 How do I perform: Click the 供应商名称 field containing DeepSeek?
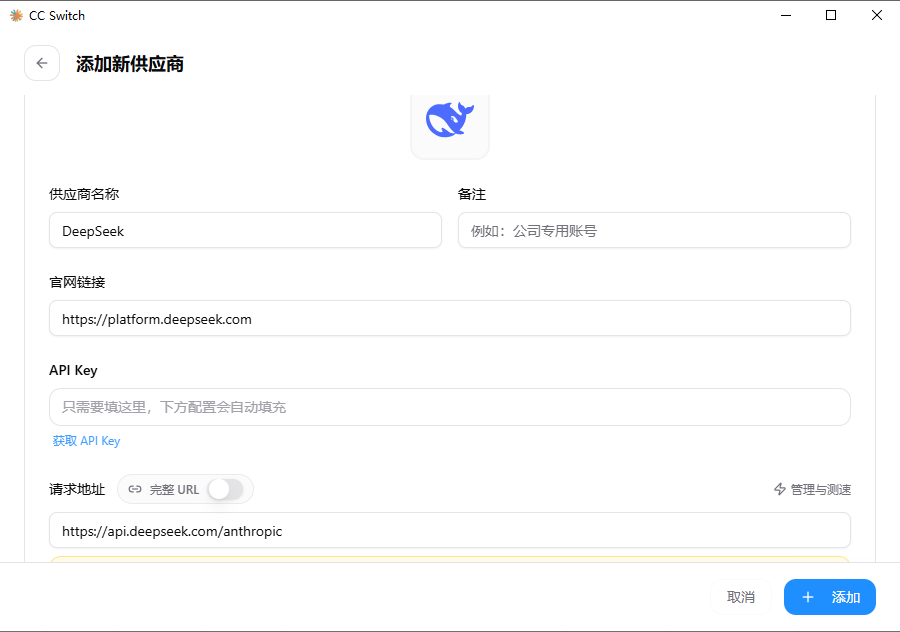(x=246, y=230)
